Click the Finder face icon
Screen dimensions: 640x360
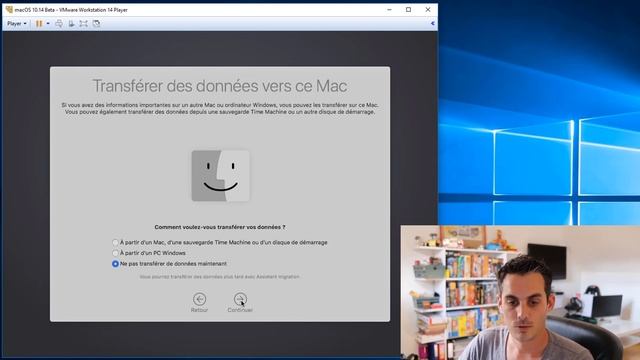(220, 176)
